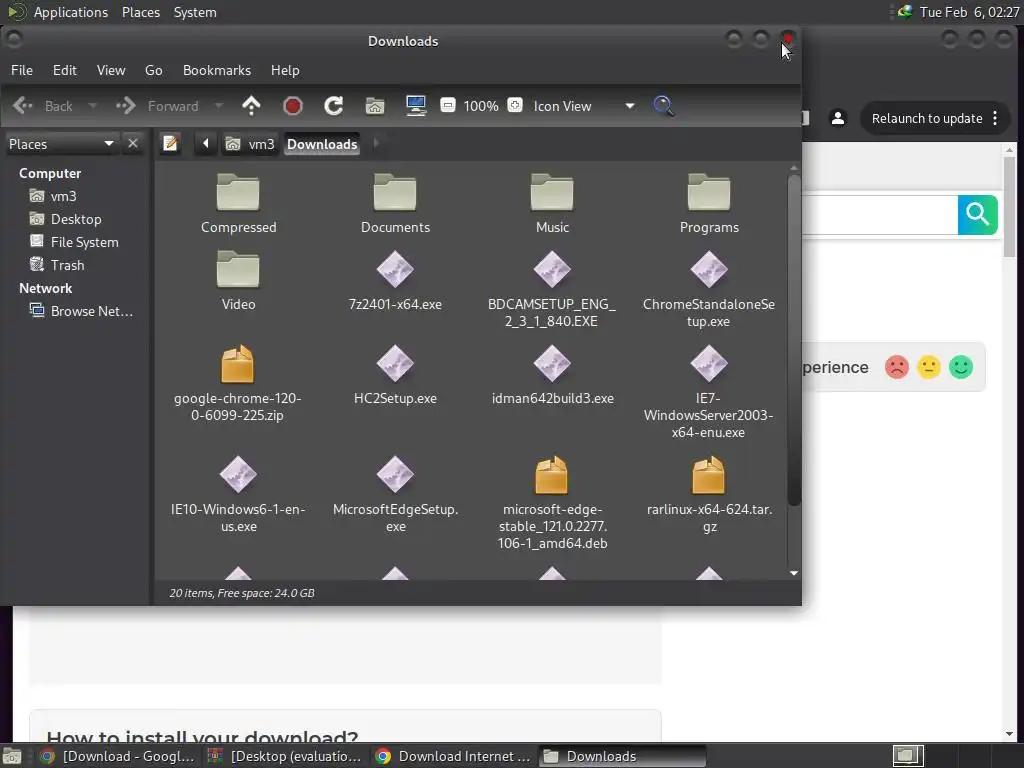Viewport: 1024px width, 768px height.
Task: Toggle the text location entry pencil icon
Action: coord(170,143)
